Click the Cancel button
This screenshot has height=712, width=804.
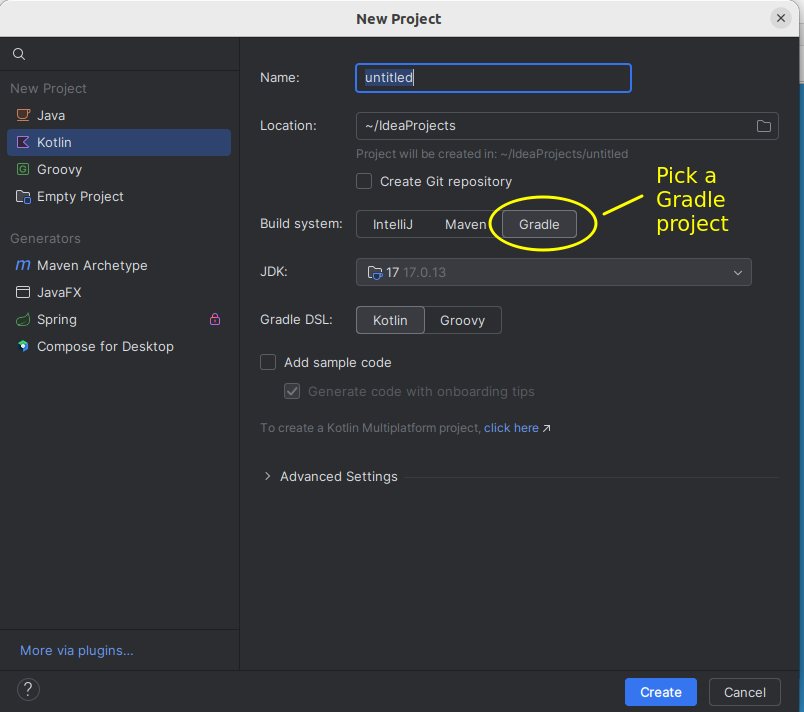point(745,692)
